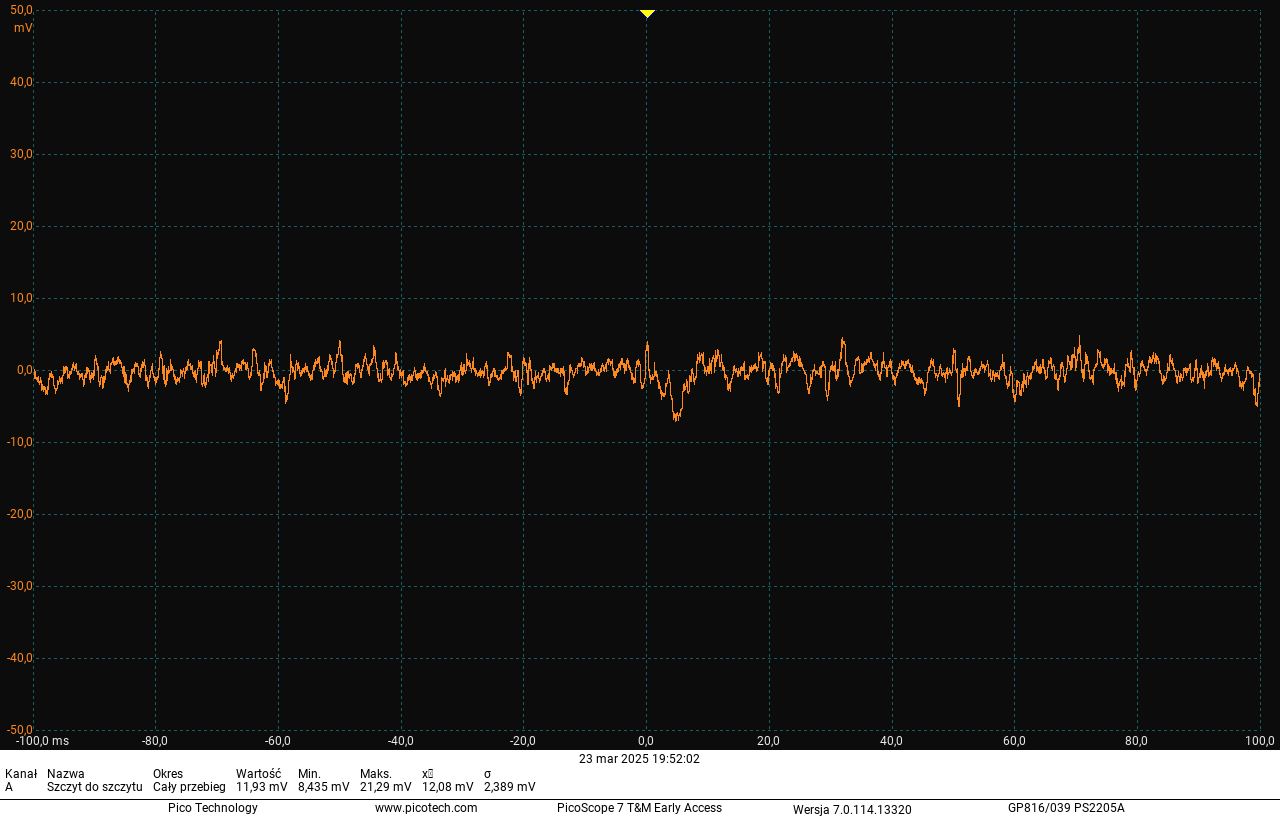Select the 11,93 mV value cell
Screen dimensions: 1280x816
[x=262, y=787]
